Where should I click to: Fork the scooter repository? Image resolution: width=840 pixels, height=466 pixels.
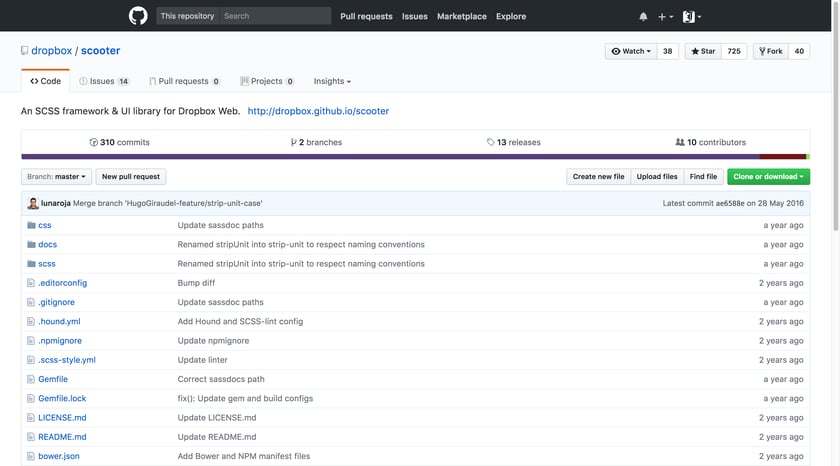(x=770, y=51)
